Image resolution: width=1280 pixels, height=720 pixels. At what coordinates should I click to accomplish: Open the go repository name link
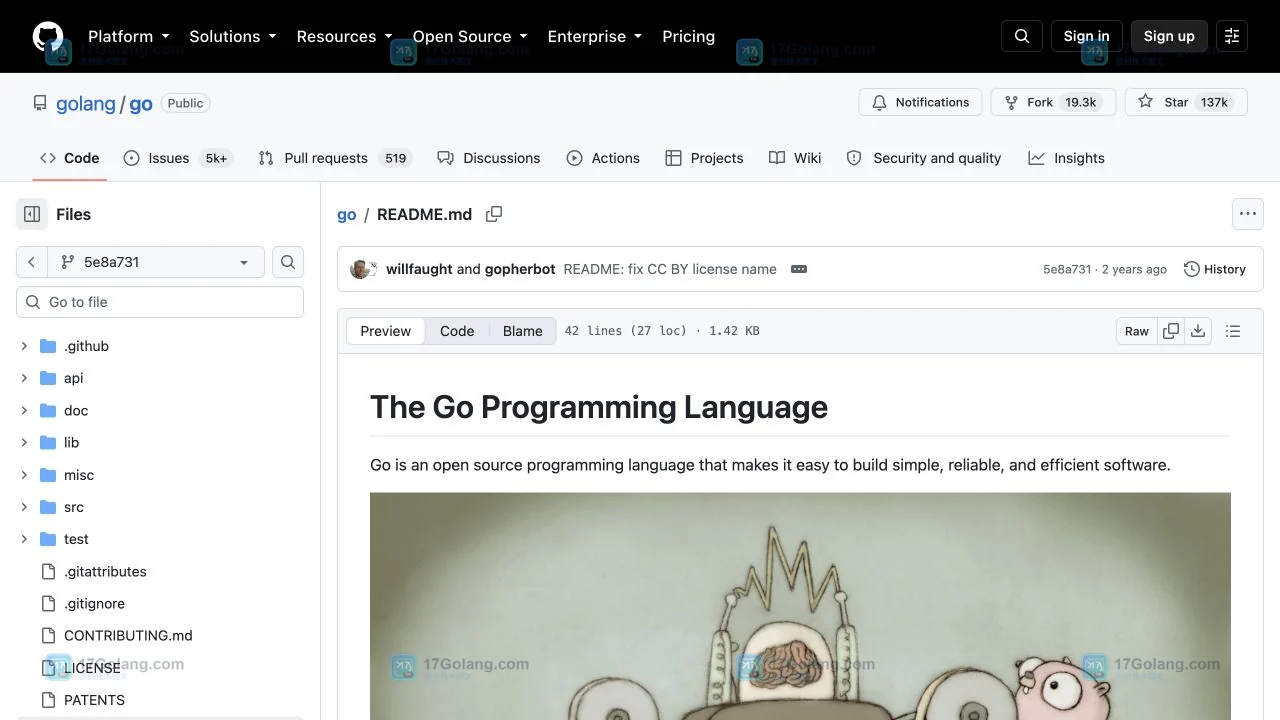pos(141,103)
